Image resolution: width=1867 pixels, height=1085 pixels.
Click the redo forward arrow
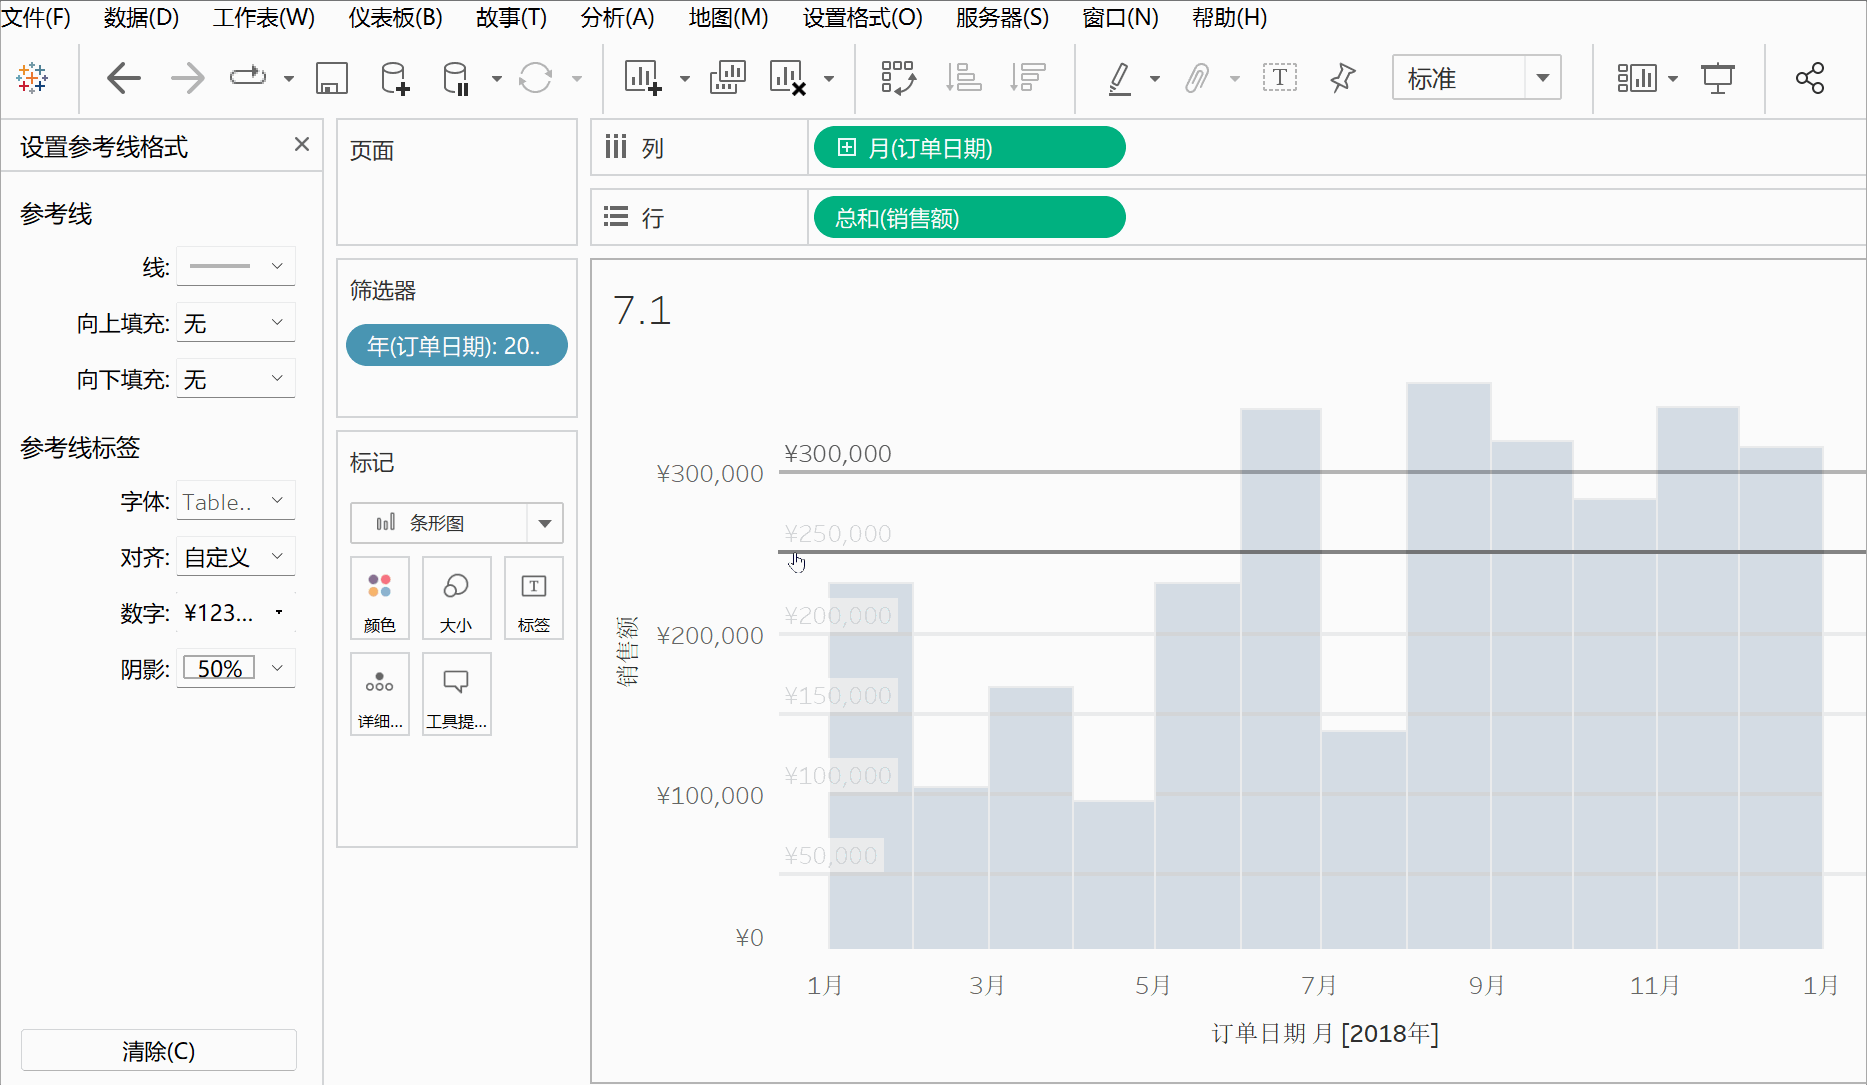[187, 78]
